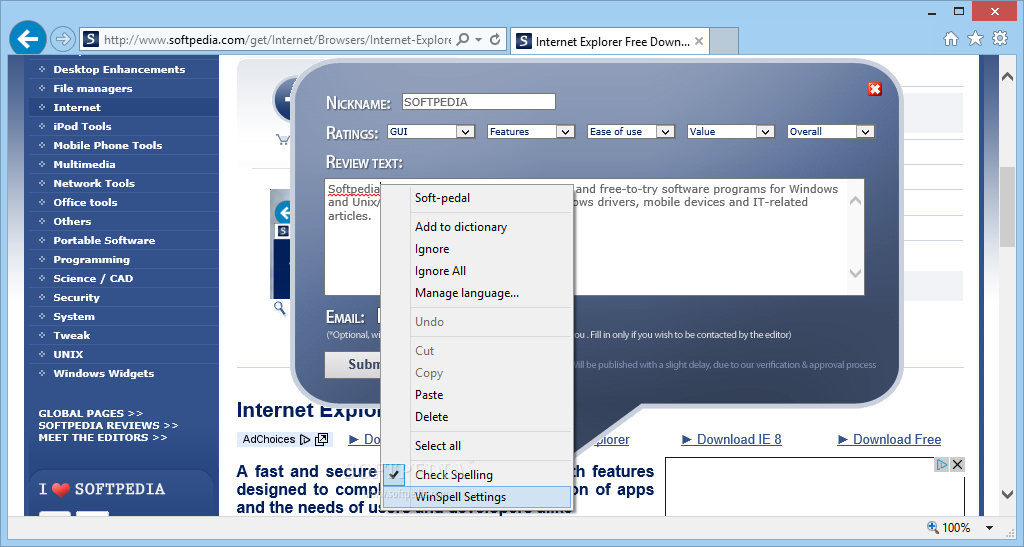Image resolution: width=1024 pixels, height=547 pixels.
Task: Click the Nickname input field
Action: pos(479,102)
